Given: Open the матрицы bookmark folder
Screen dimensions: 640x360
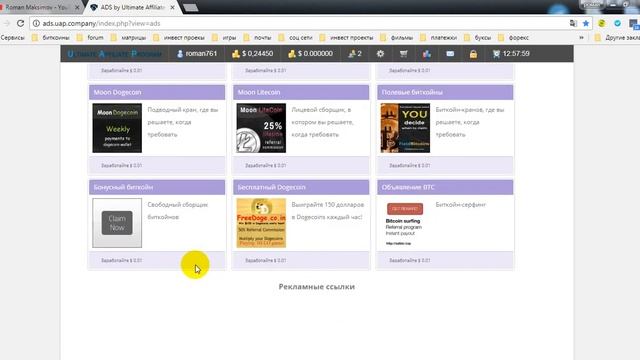Looking at the screenshot, I should [129, 38].
